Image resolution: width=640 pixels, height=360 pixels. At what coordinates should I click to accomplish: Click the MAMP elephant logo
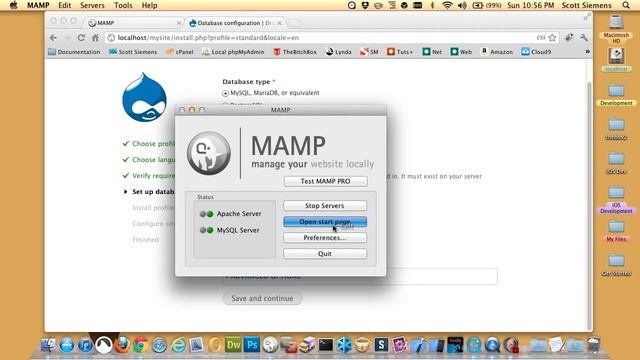click(209, 153)
